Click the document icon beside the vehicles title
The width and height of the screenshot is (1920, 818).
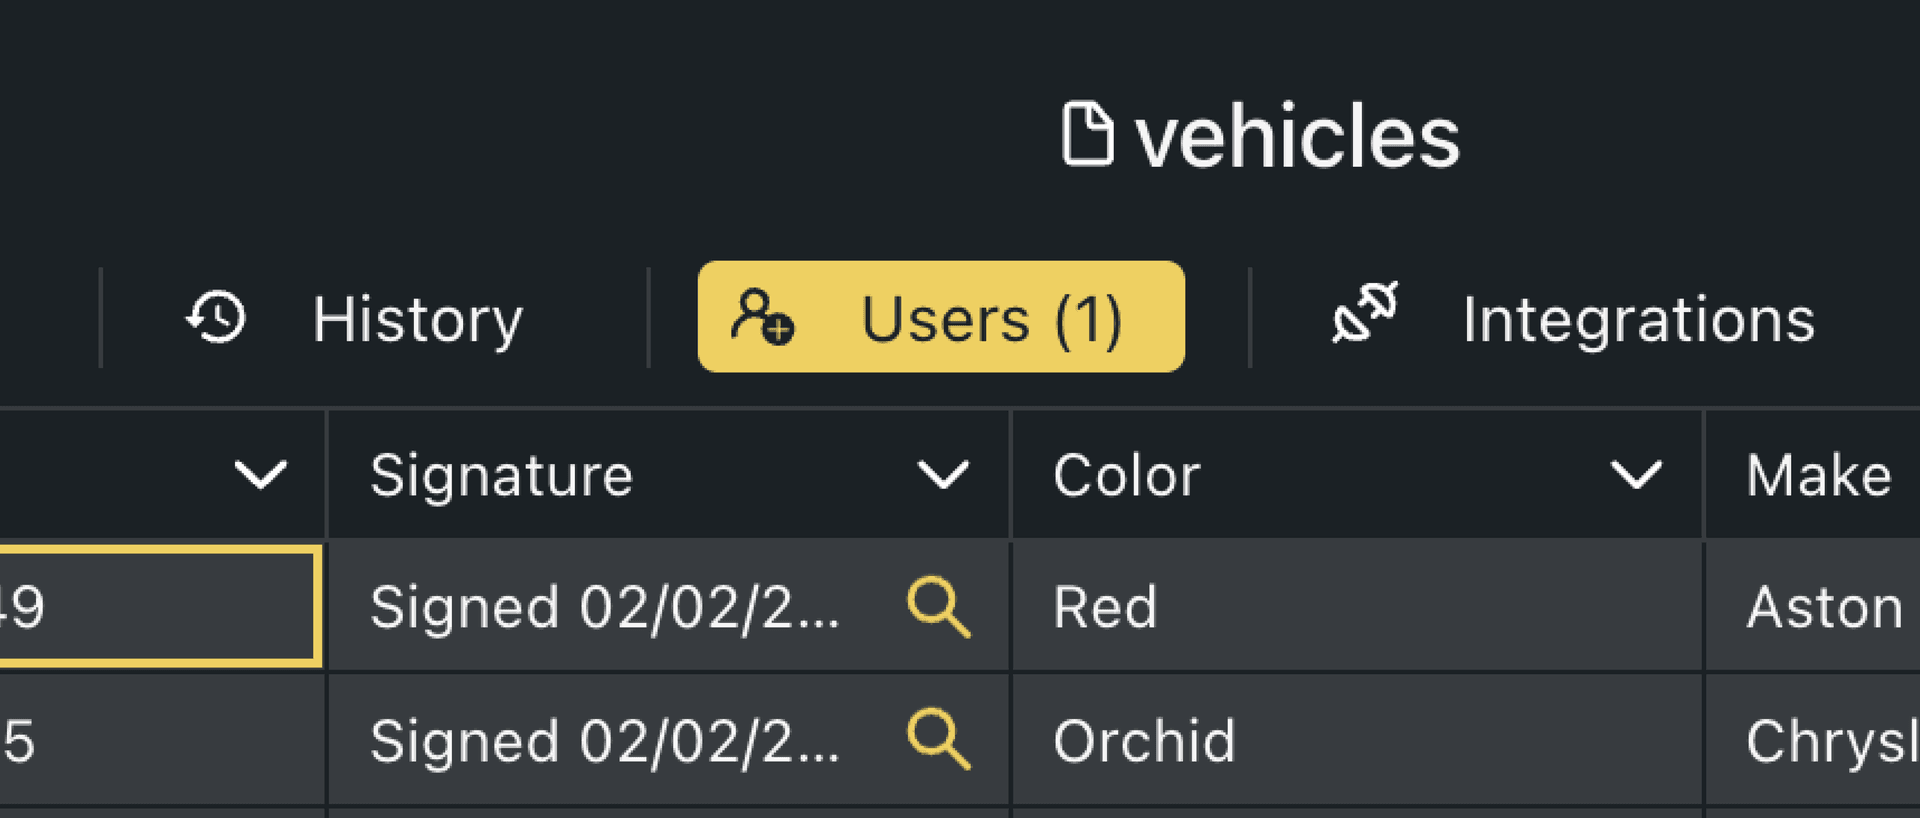point(1092,130)
